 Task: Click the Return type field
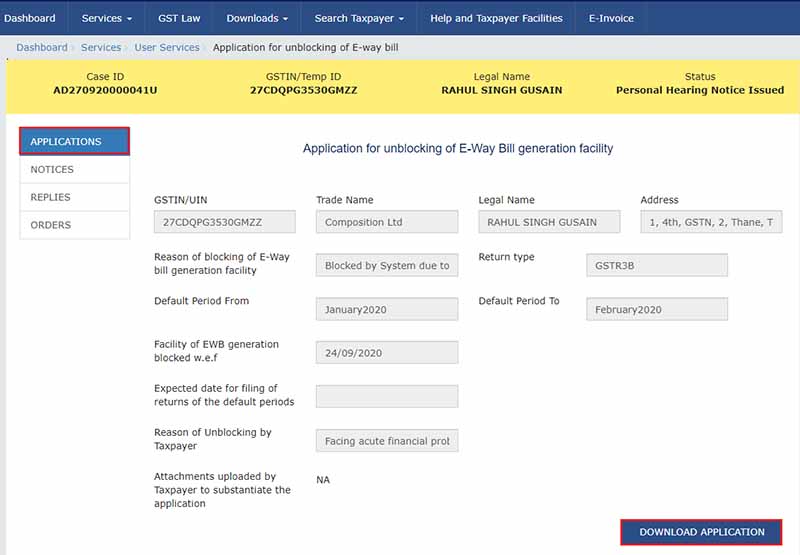click(x=657, y=265)
